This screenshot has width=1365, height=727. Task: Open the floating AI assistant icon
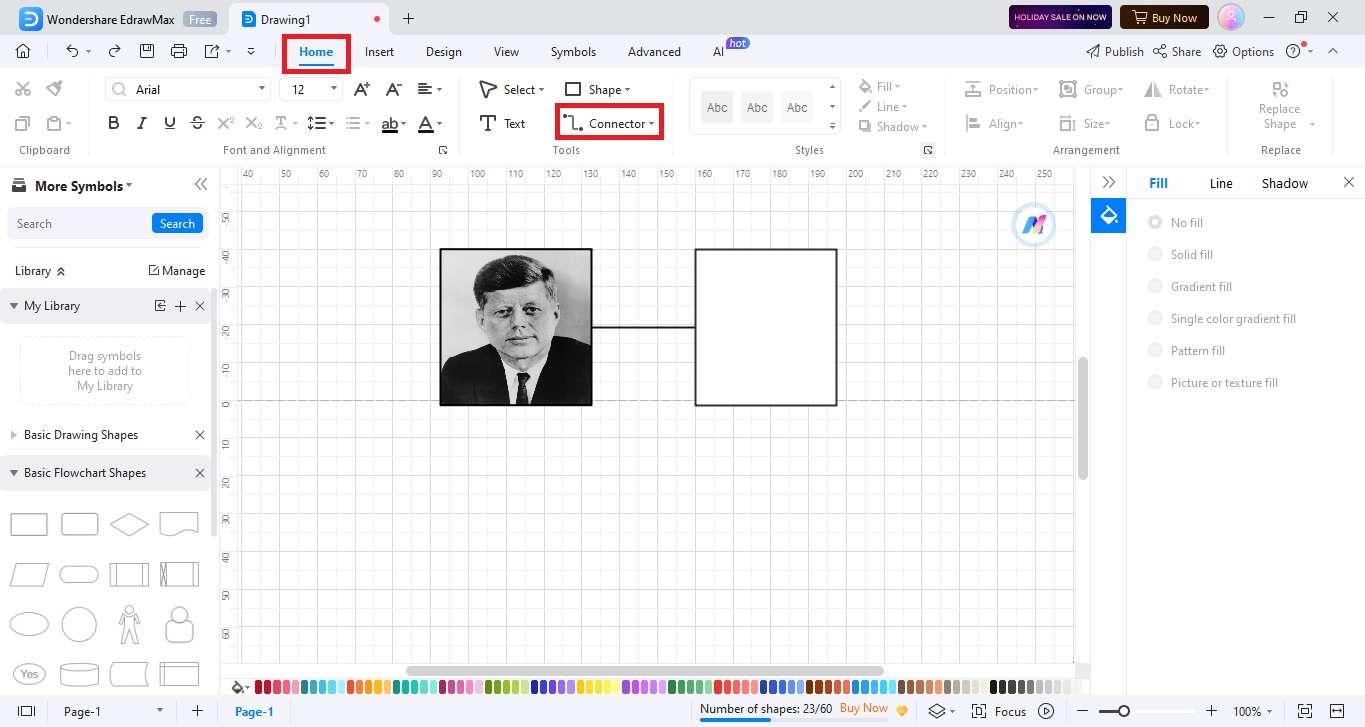click(1033, 225)
